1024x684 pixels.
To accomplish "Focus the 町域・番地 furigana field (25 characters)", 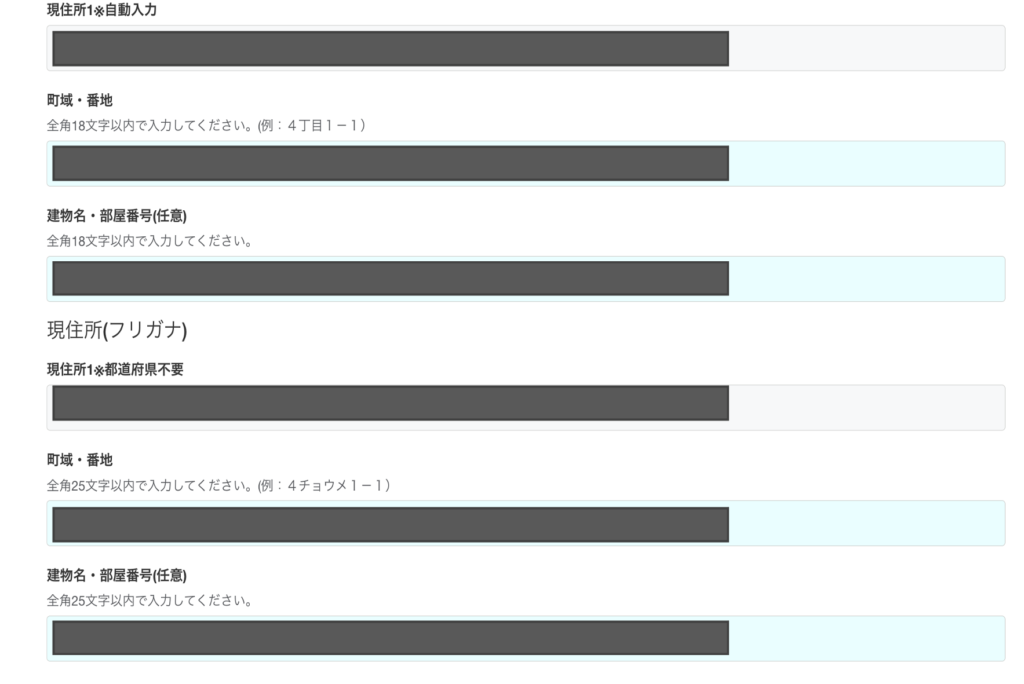I will pos(866,523).
